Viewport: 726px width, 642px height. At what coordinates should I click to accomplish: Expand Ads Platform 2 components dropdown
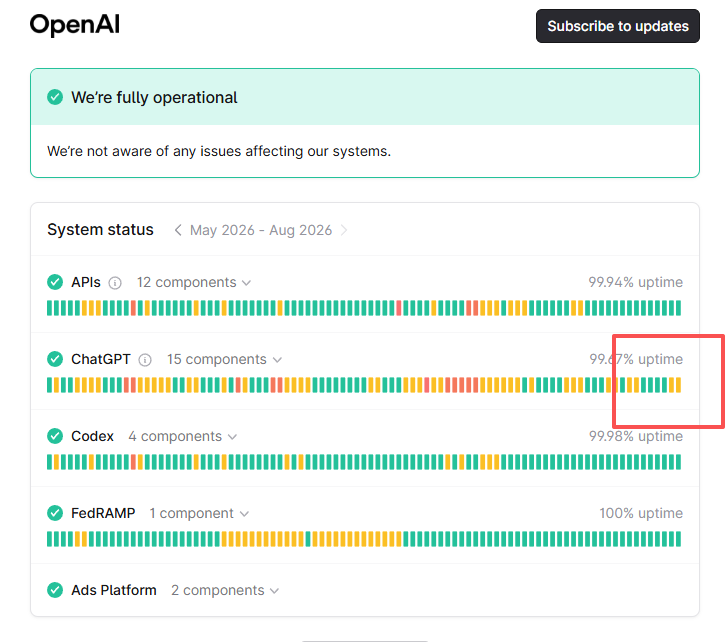tap(225, 590)
